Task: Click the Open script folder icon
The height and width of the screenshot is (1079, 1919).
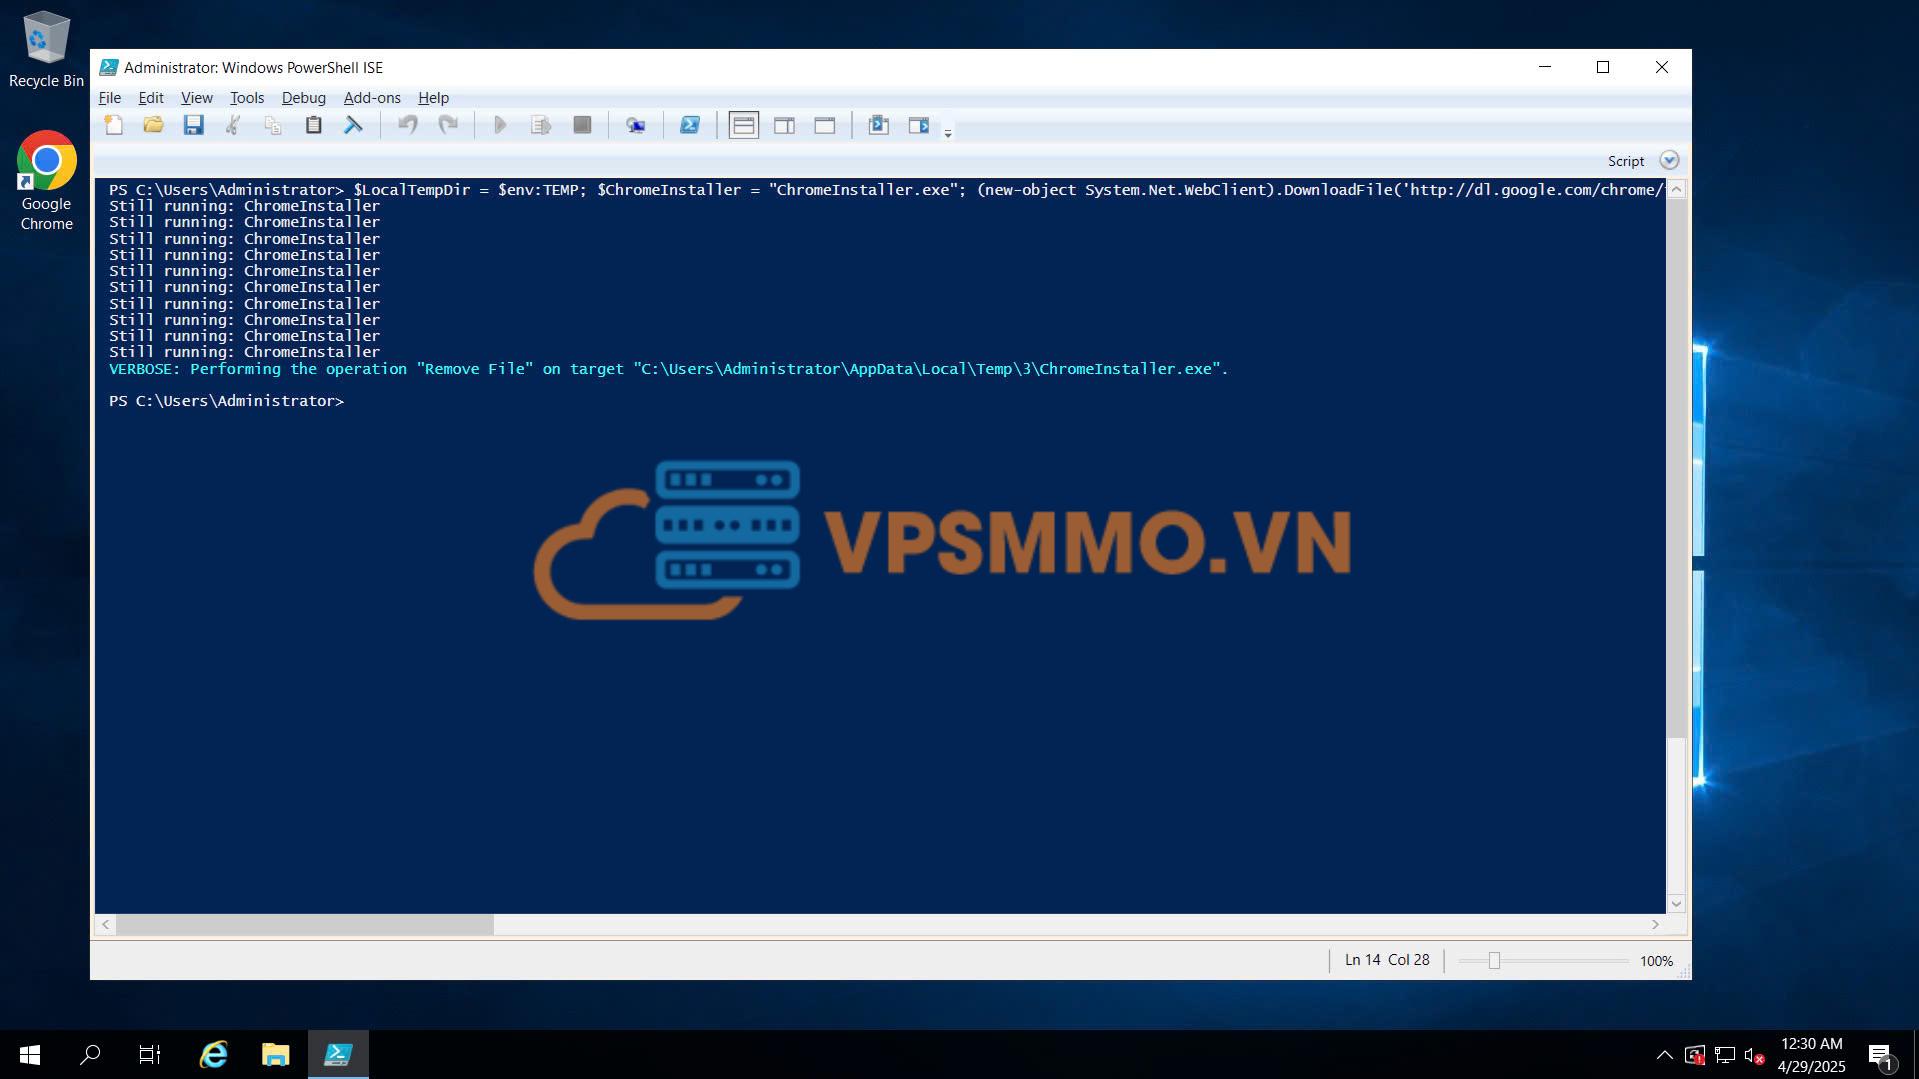Action: pos(153,125)
